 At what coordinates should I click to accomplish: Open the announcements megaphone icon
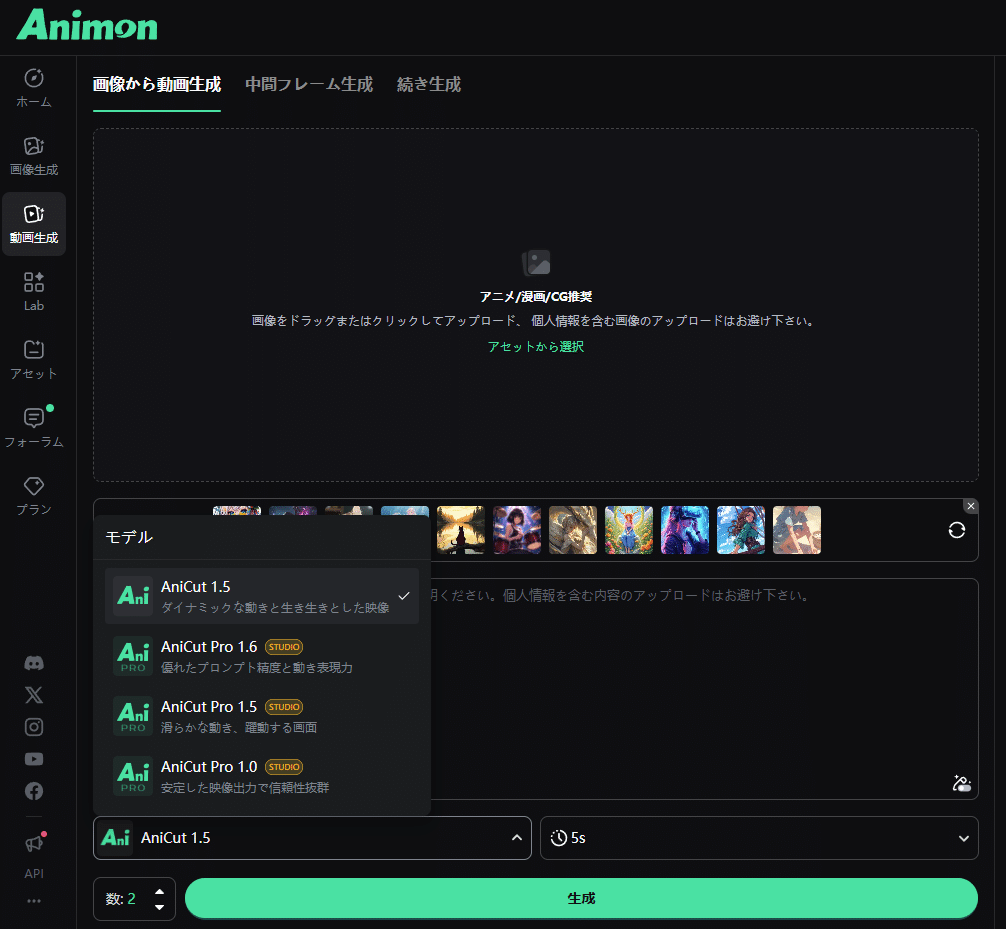33,842
